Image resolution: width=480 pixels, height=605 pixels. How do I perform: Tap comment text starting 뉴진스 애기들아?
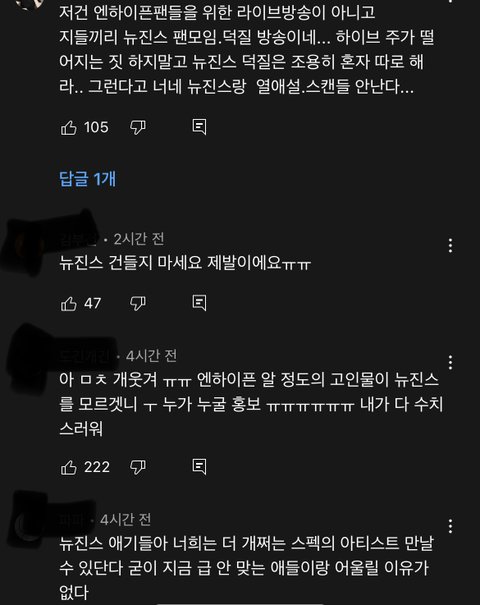247,568
